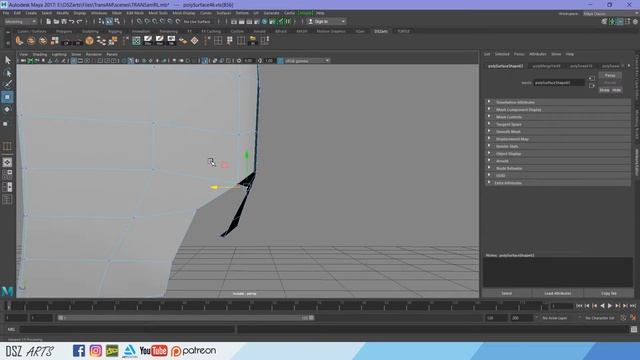Click the Load Attributes button
640x360 pixels.
coord(557,293)
